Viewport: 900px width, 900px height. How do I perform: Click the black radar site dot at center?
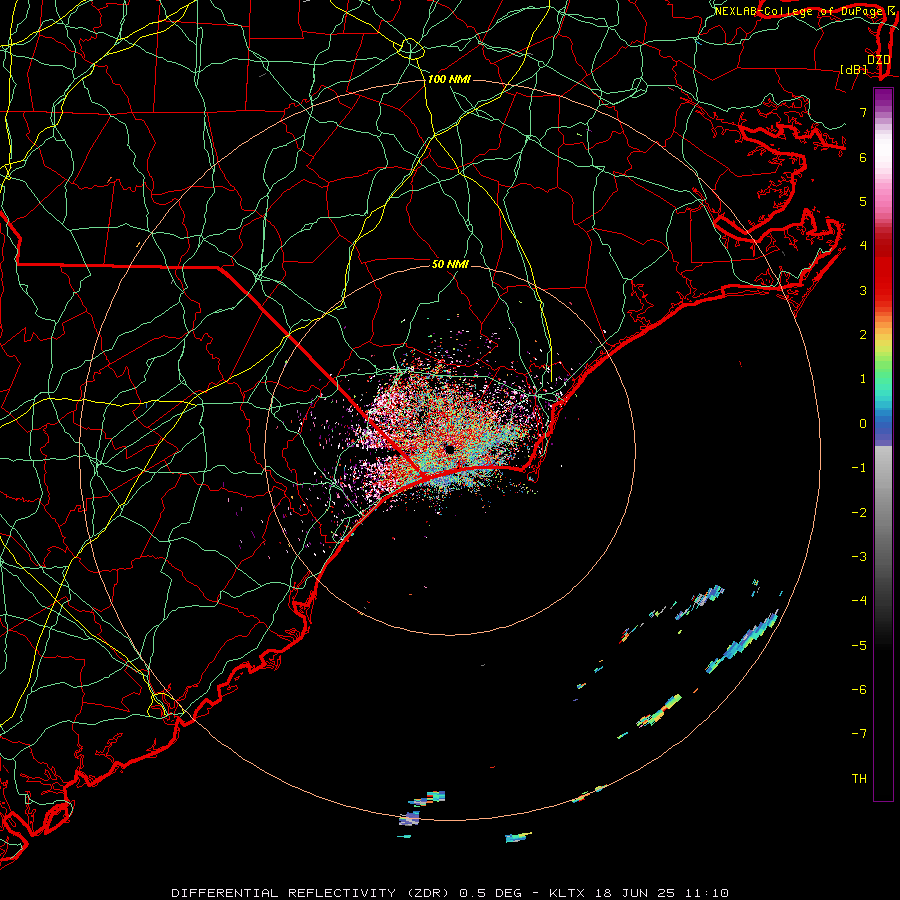449,449
